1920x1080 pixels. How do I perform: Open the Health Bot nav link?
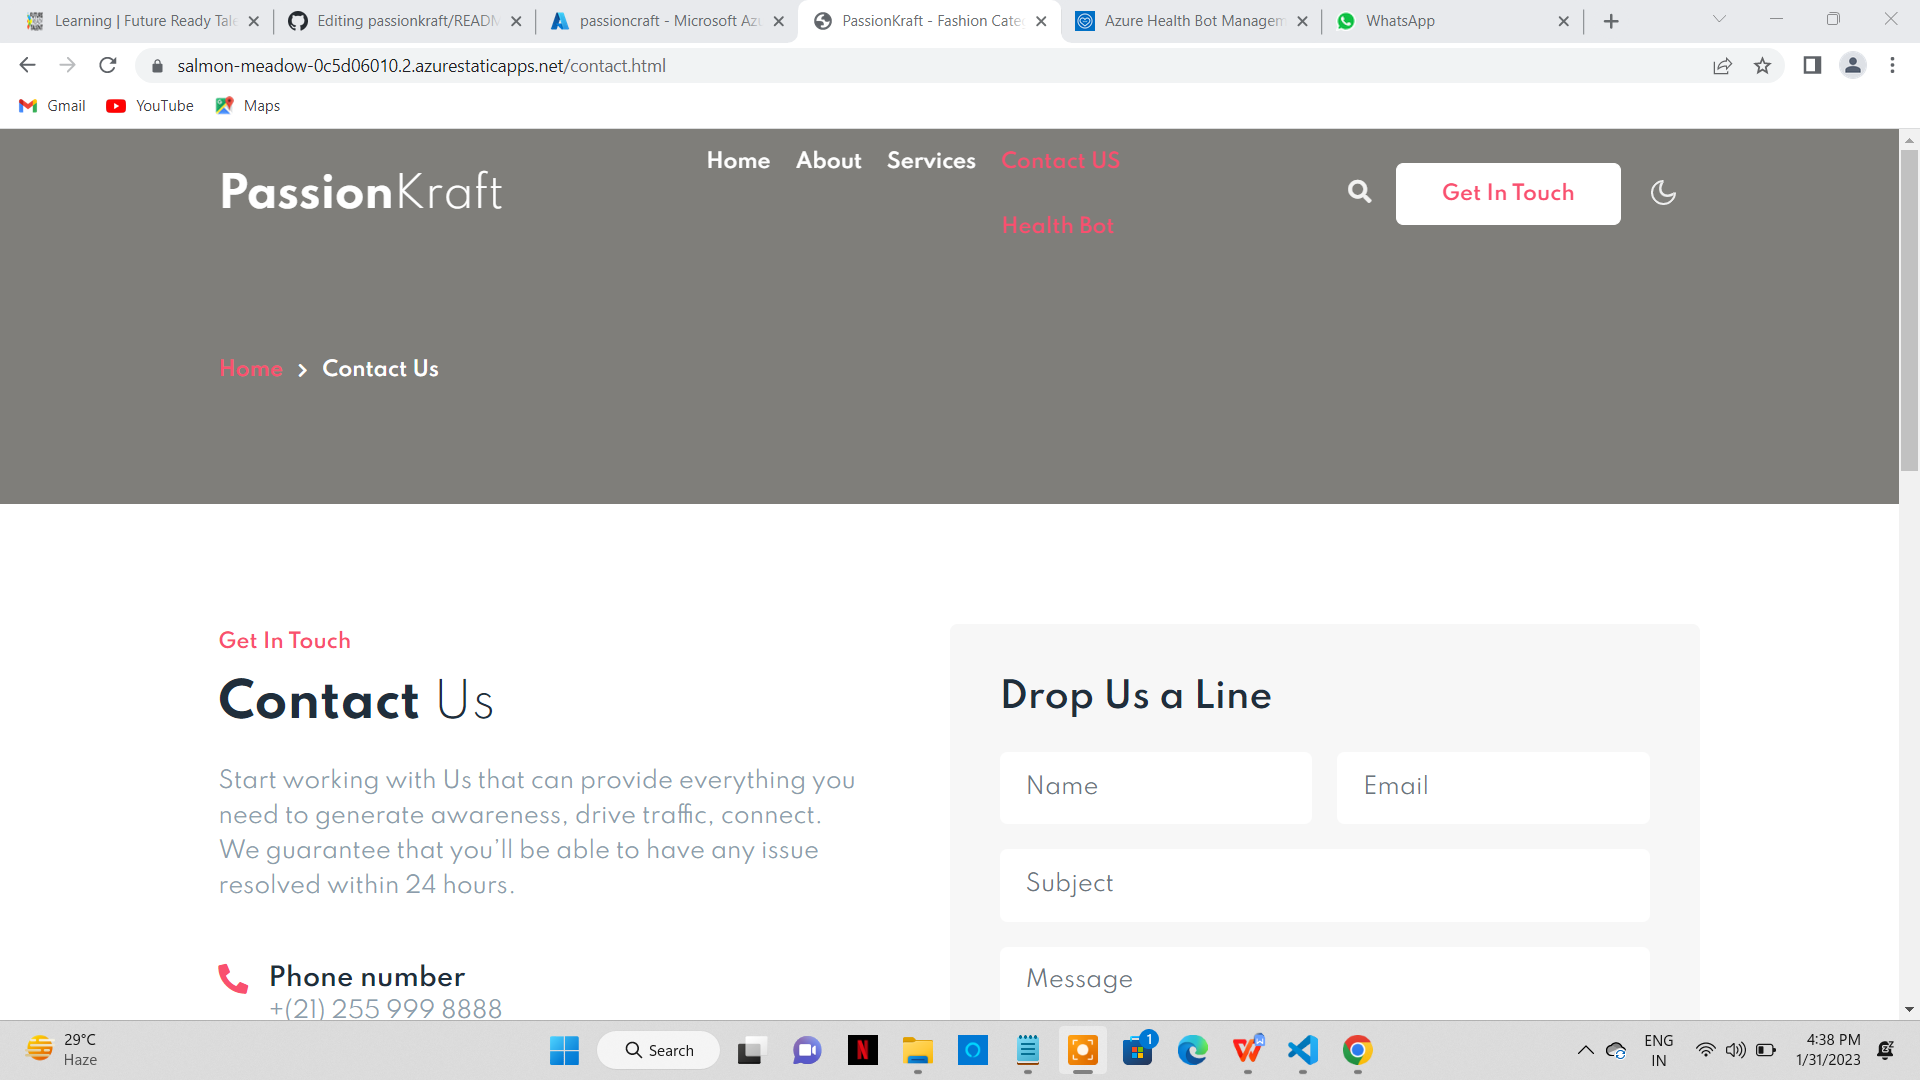tap(1057, 226)
